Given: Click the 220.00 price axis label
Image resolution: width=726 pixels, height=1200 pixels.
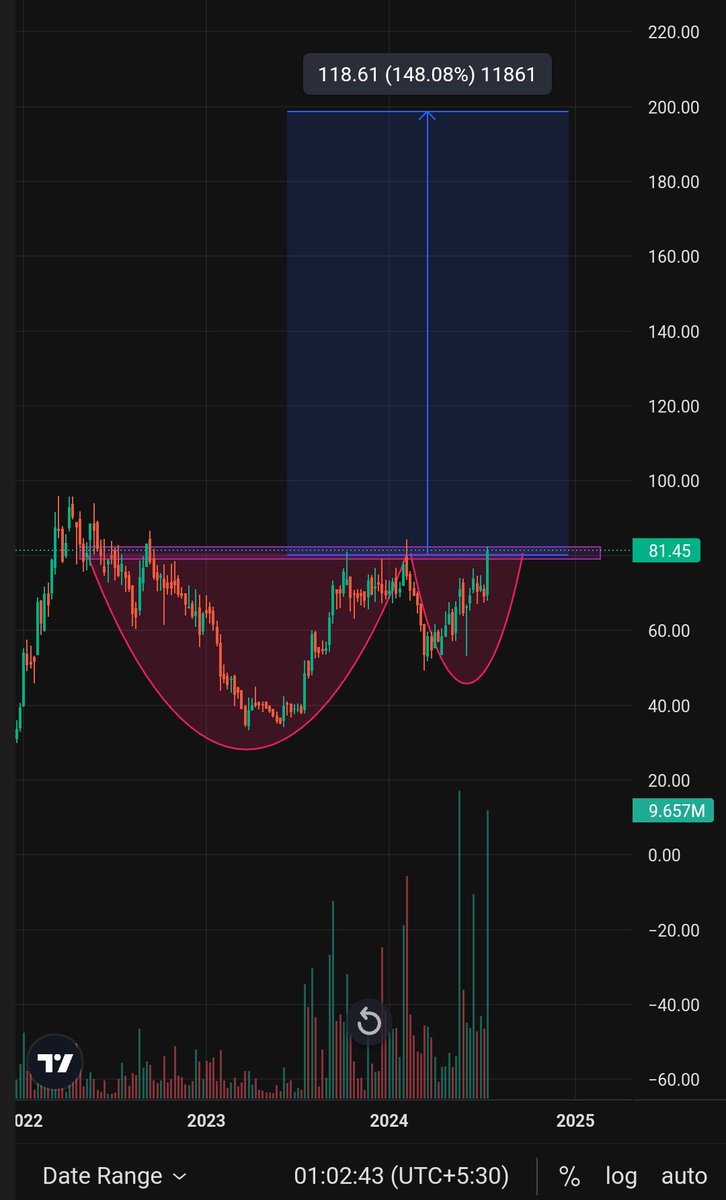Looking at the screenshot, I should click(673, 32).
